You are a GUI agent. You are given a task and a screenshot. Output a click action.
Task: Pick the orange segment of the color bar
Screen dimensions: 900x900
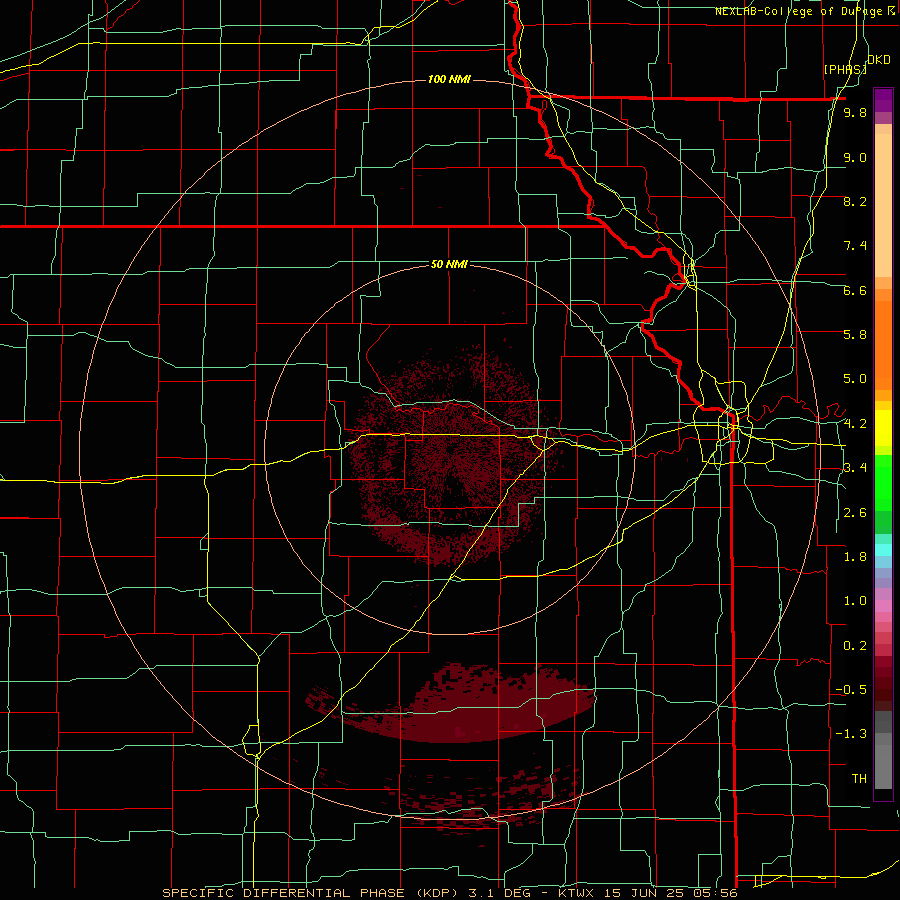pos(883,344)
